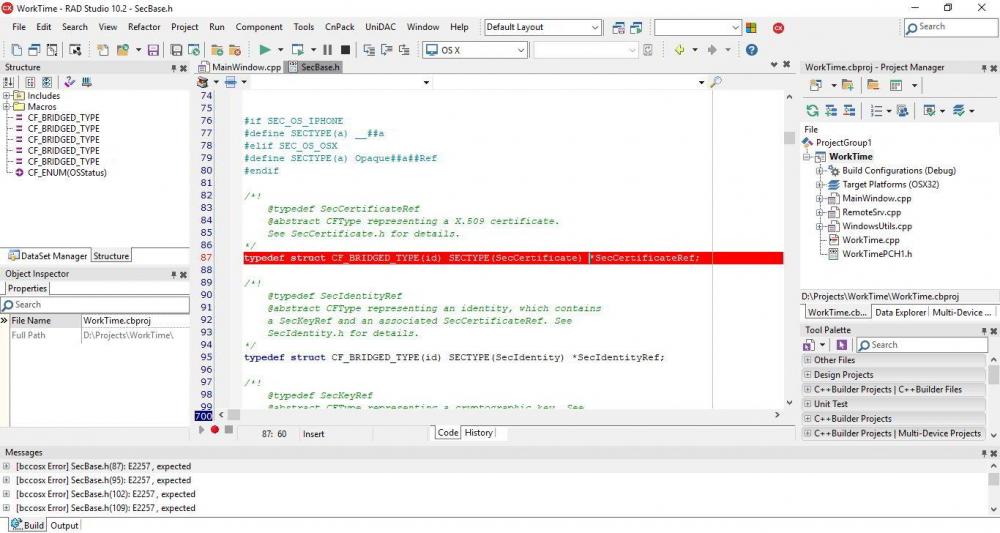Open the Default Layout dropdown
Viewport: 1000px width, 533px height.
click(x=595, y=28)
